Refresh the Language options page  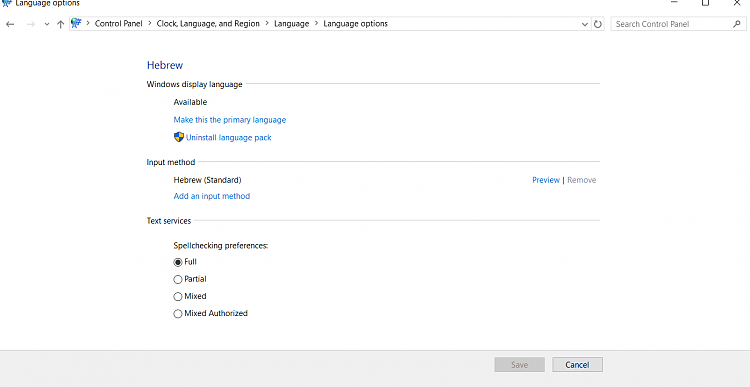pyautogui.click(x=597, y=24)
